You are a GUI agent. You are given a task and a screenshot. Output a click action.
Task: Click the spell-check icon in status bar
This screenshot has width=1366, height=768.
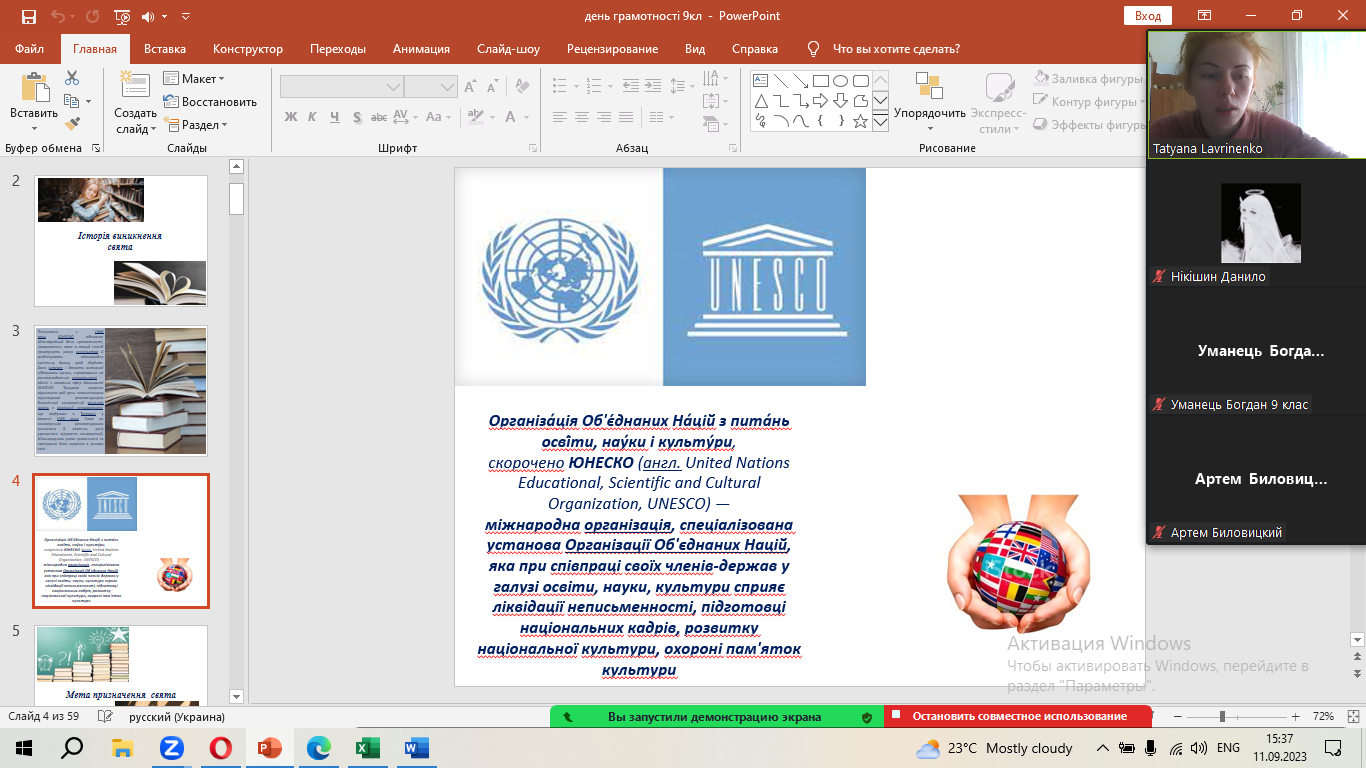tap(103, 716)
